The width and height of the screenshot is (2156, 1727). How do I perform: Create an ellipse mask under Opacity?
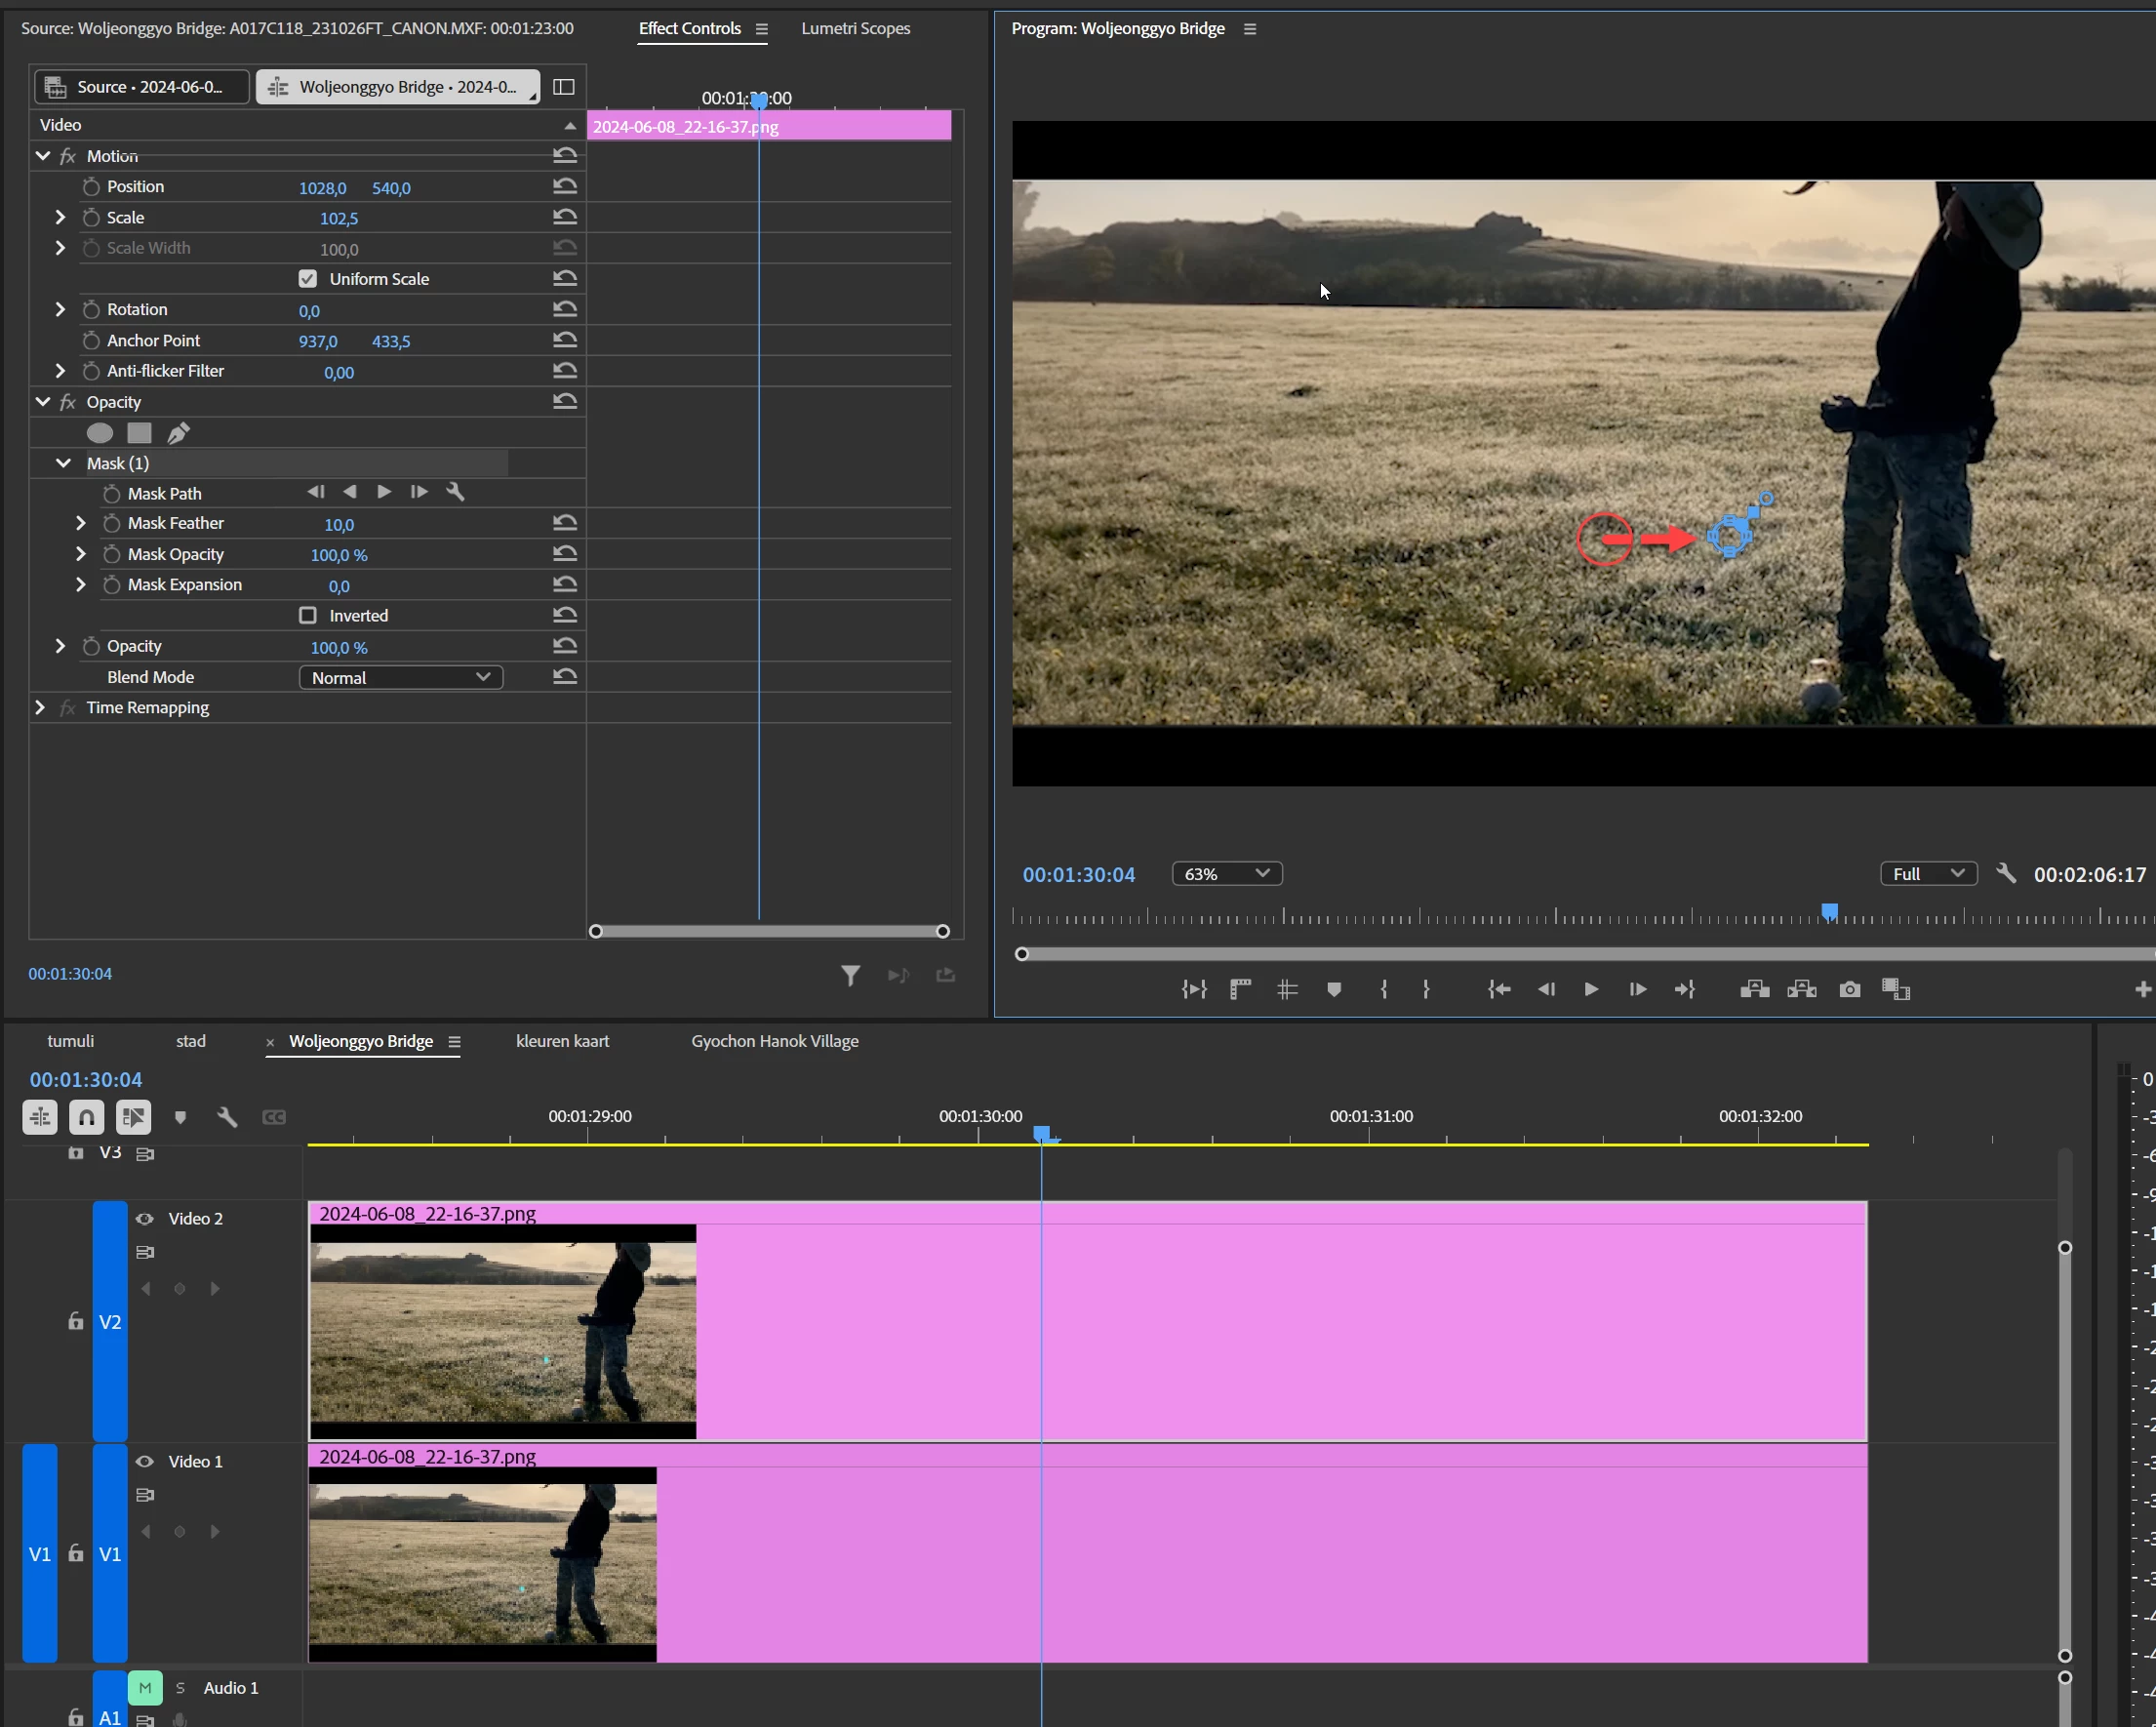coord(99,433)
